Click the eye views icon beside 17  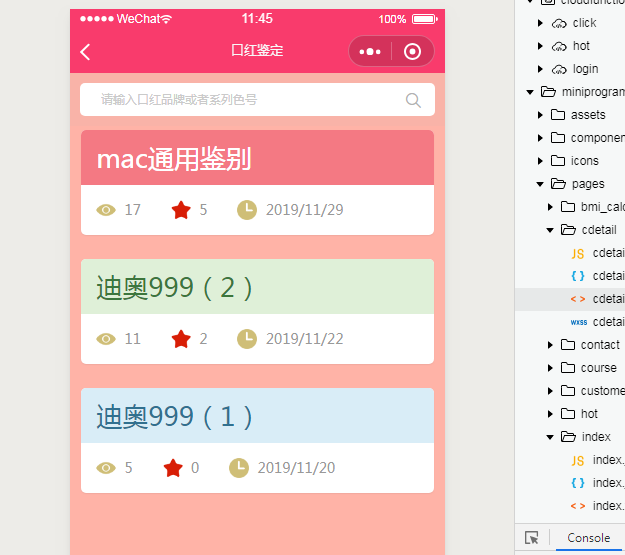point(106,210)
